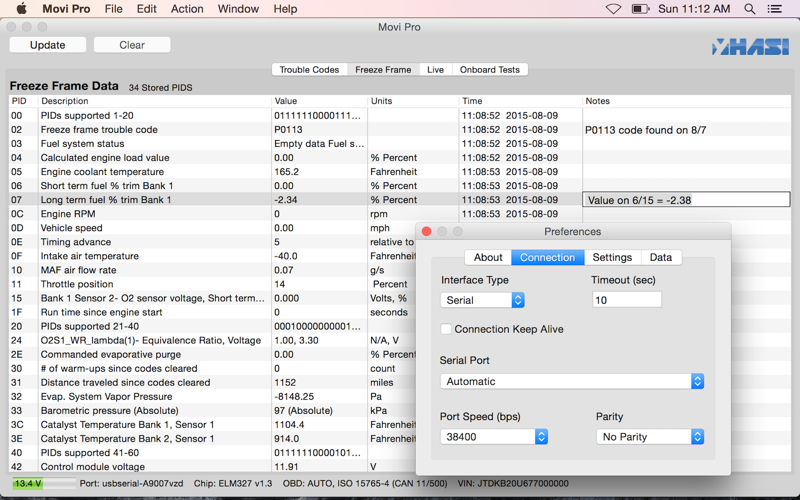Viewport: 800px width, 500px height.
Task: Open the Action menu
Action: 187,9
